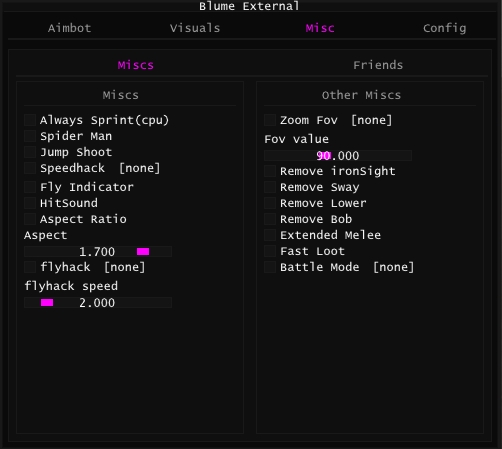This screenshot has width=502, height=449.
Task: Click the Aspect slider handle
Action: click(143, 251)
